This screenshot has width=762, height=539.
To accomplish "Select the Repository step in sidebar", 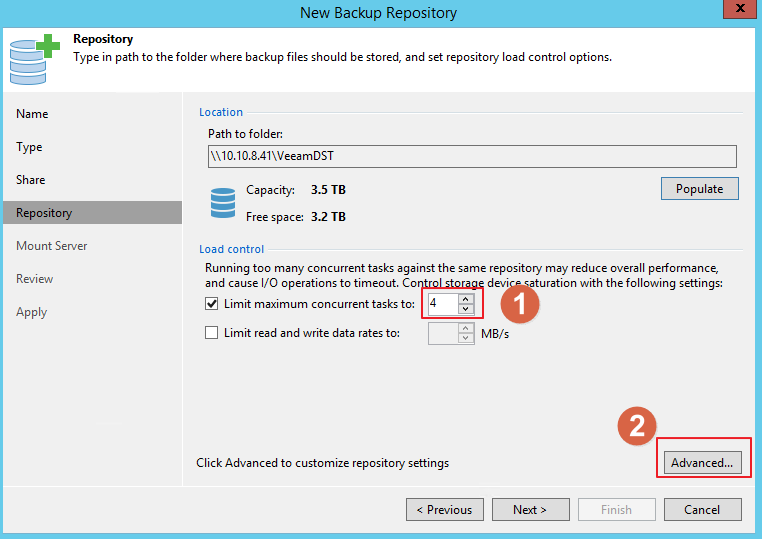I will 44,213.
